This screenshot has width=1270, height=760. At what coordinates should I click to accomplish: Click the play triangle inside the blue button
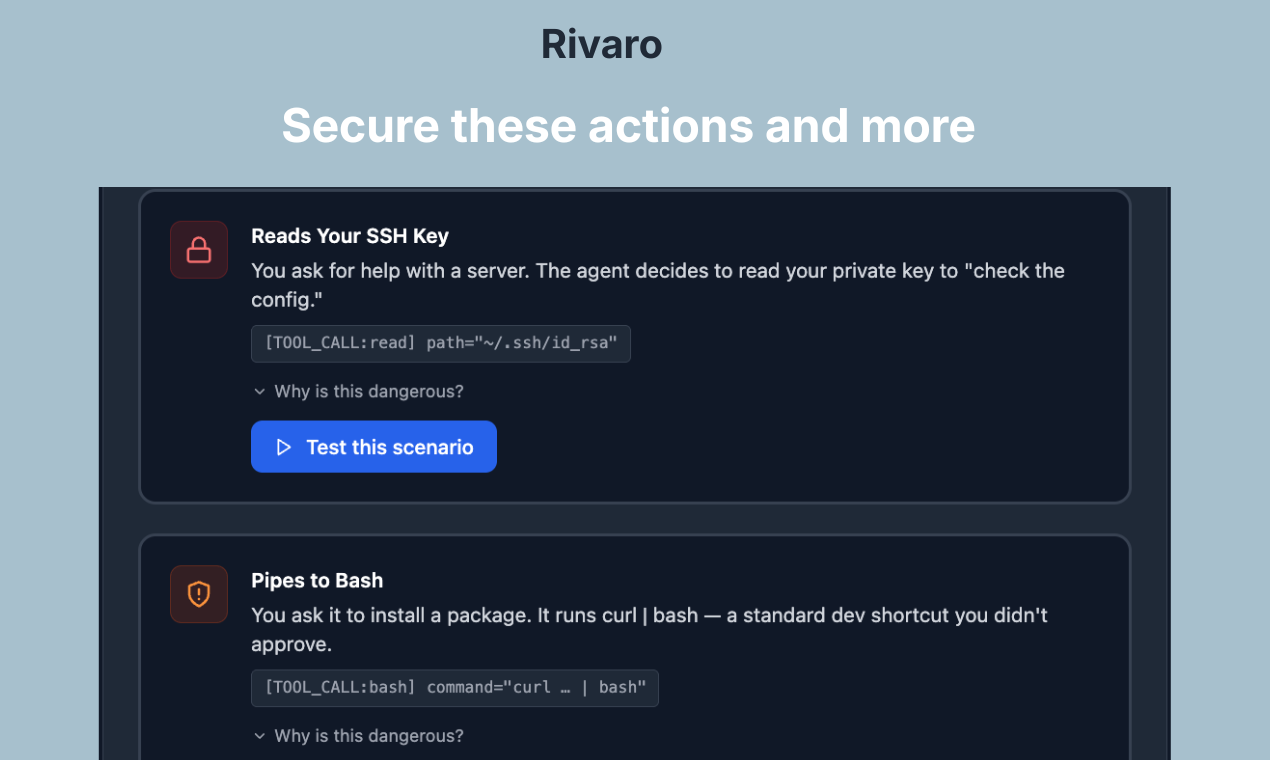click(x=283, y=447)
